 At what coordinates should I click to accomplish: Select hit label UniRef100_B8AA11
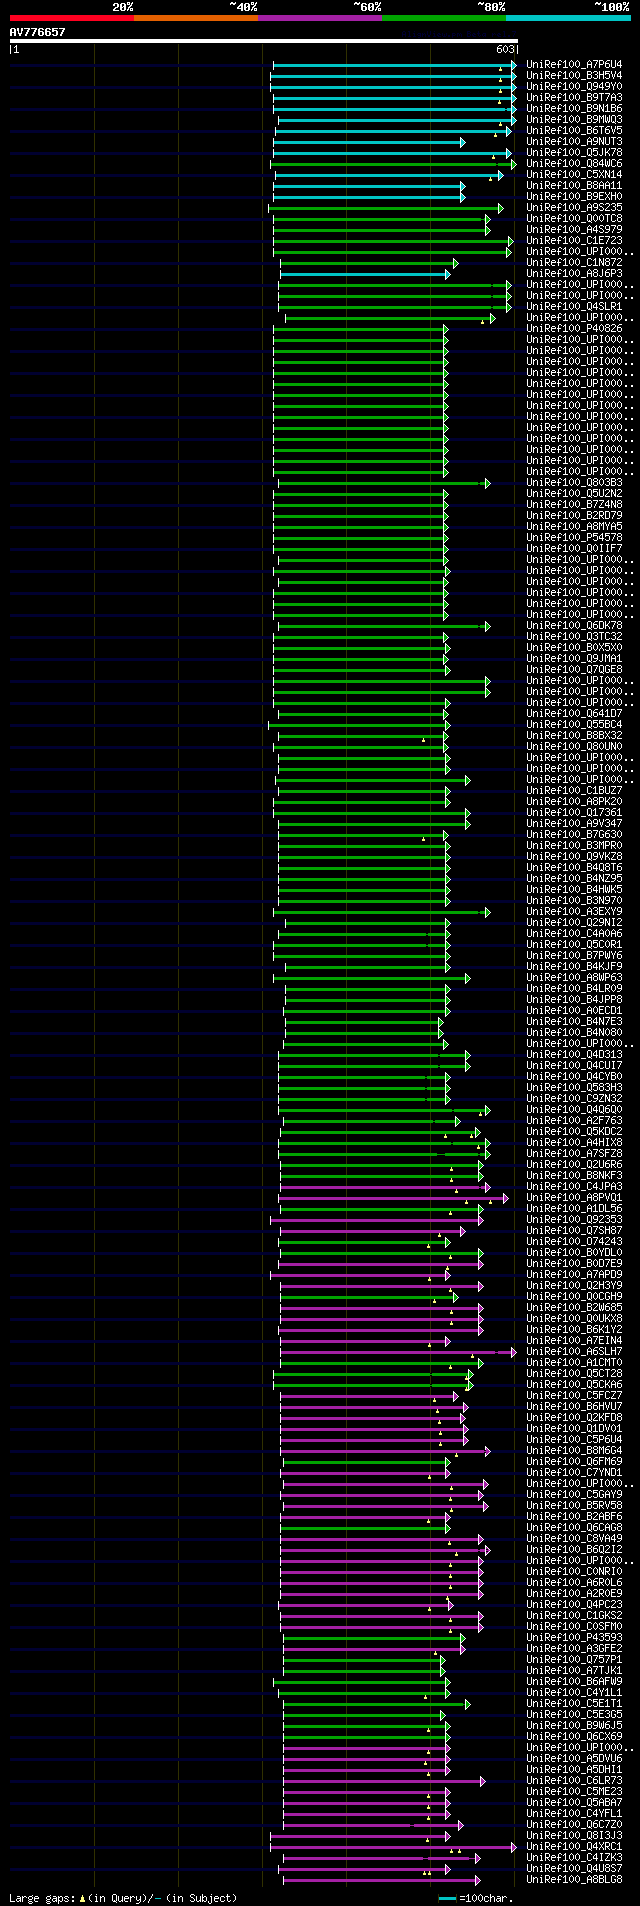[x=574, y=185]
